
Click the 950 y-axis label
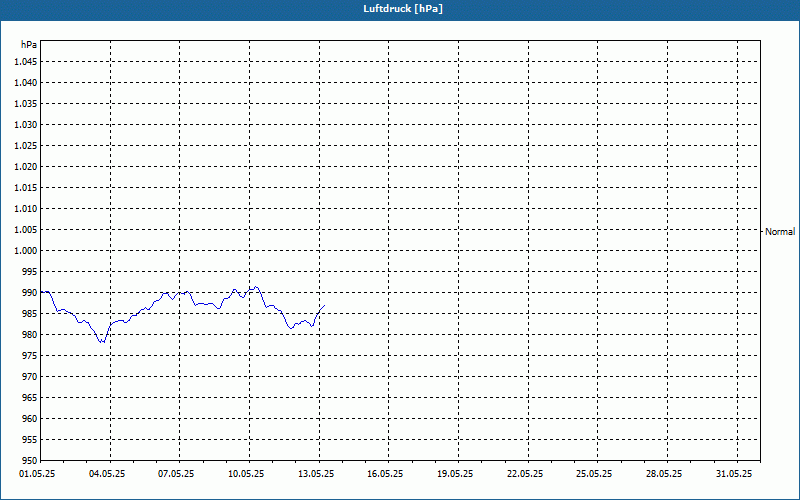coord(30,460)
